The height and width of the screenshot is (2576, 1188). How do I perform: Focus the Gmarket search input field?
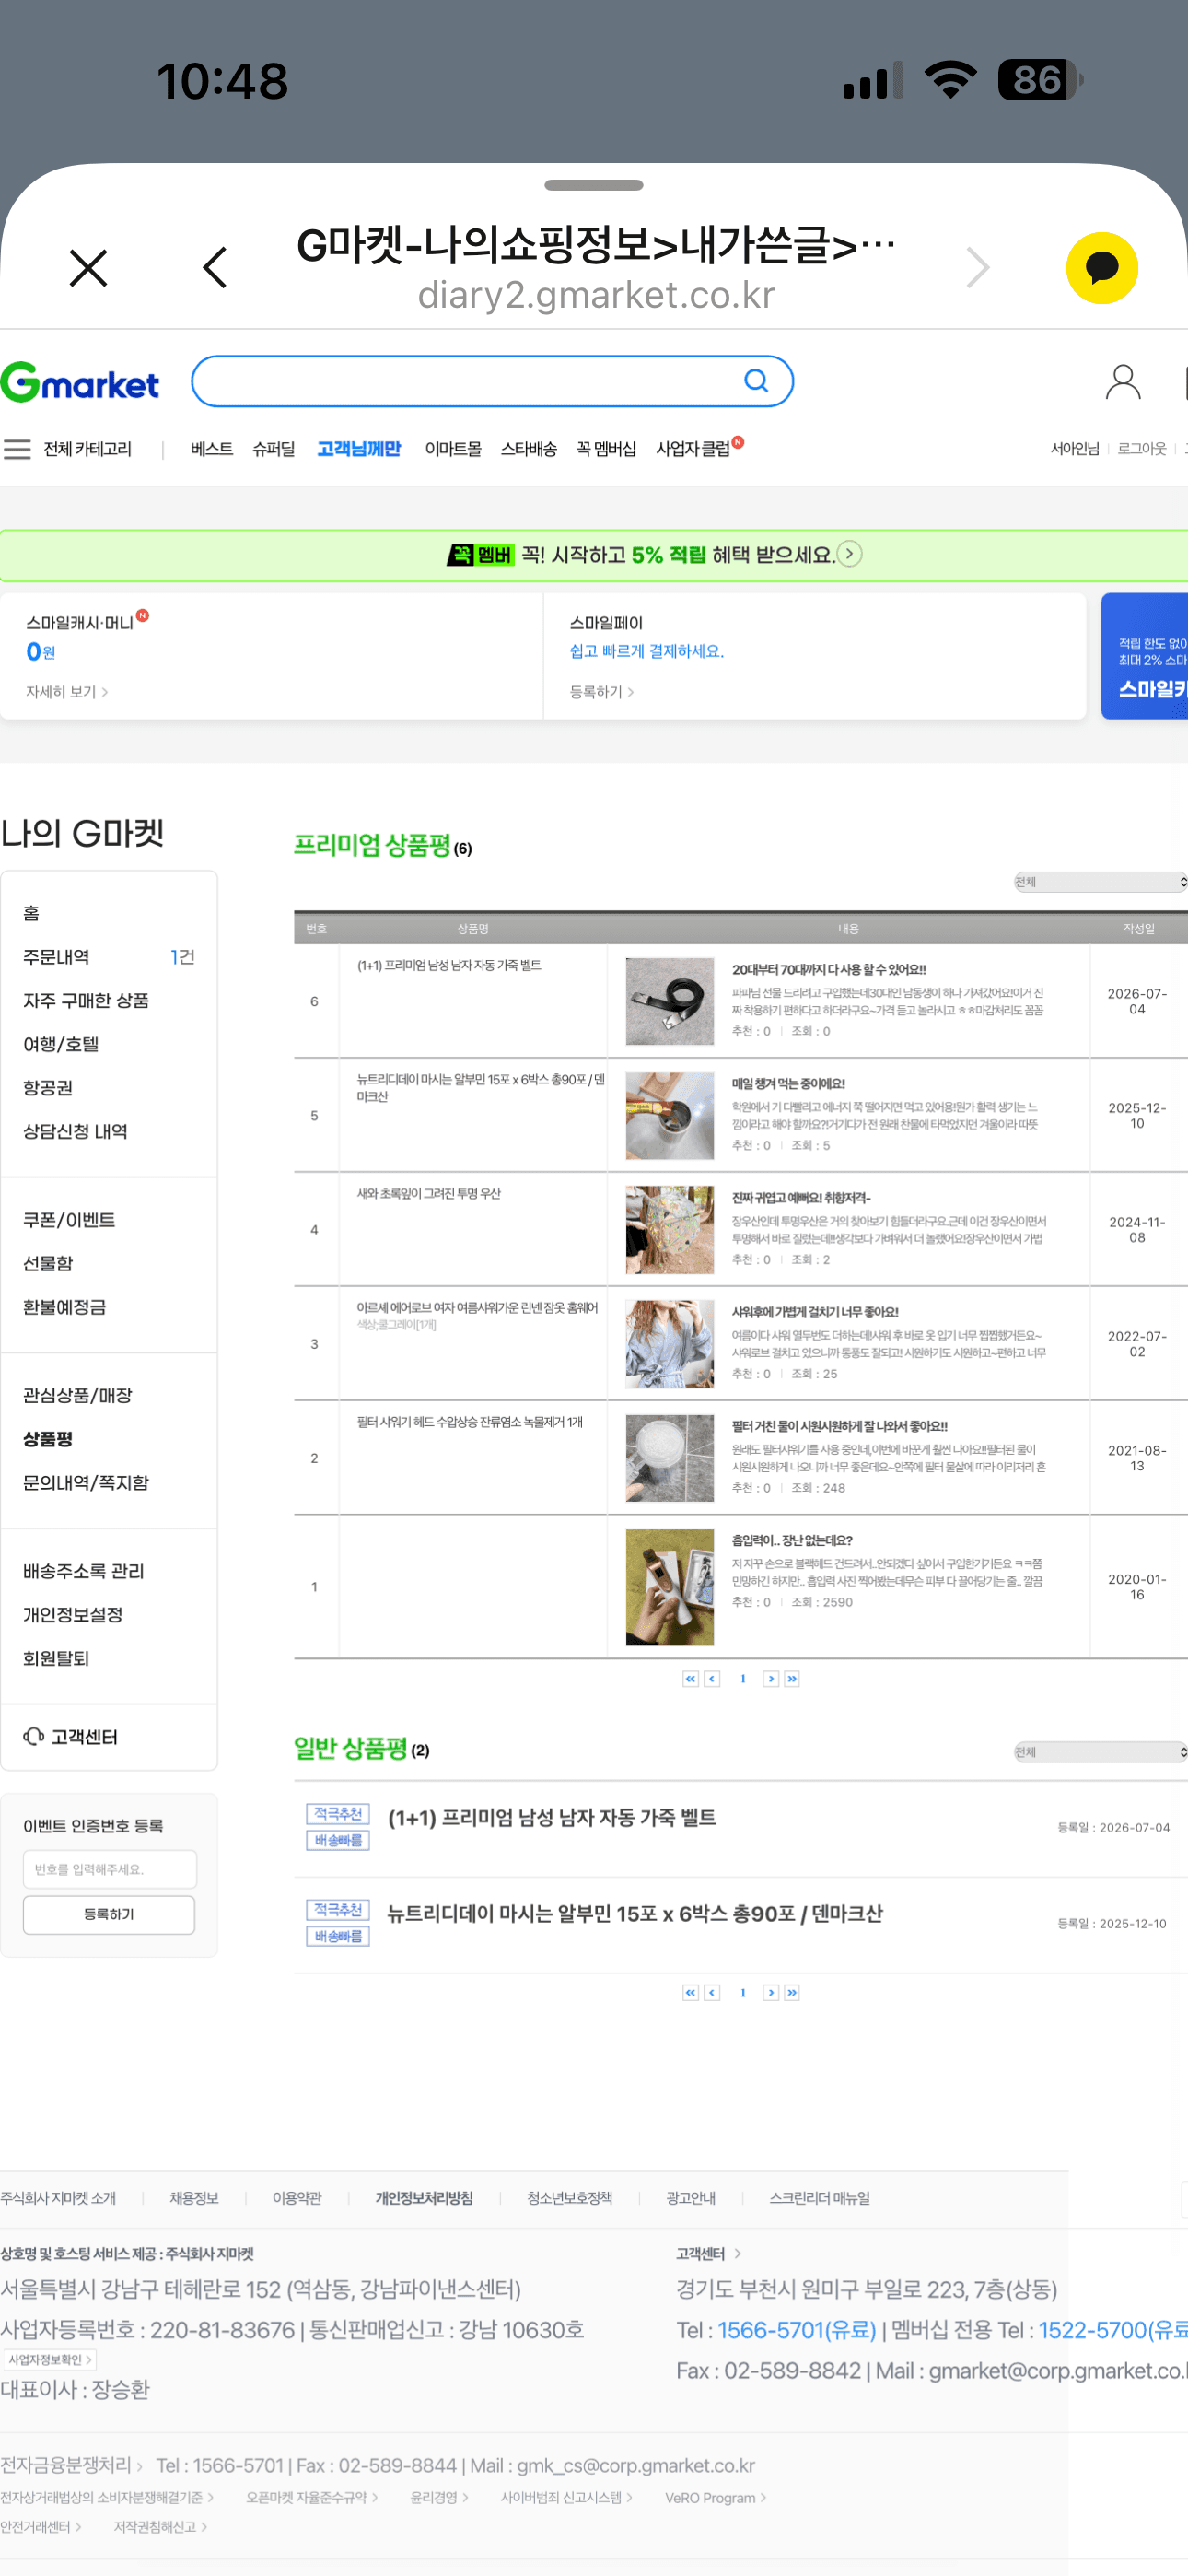[x=492, y=381]
